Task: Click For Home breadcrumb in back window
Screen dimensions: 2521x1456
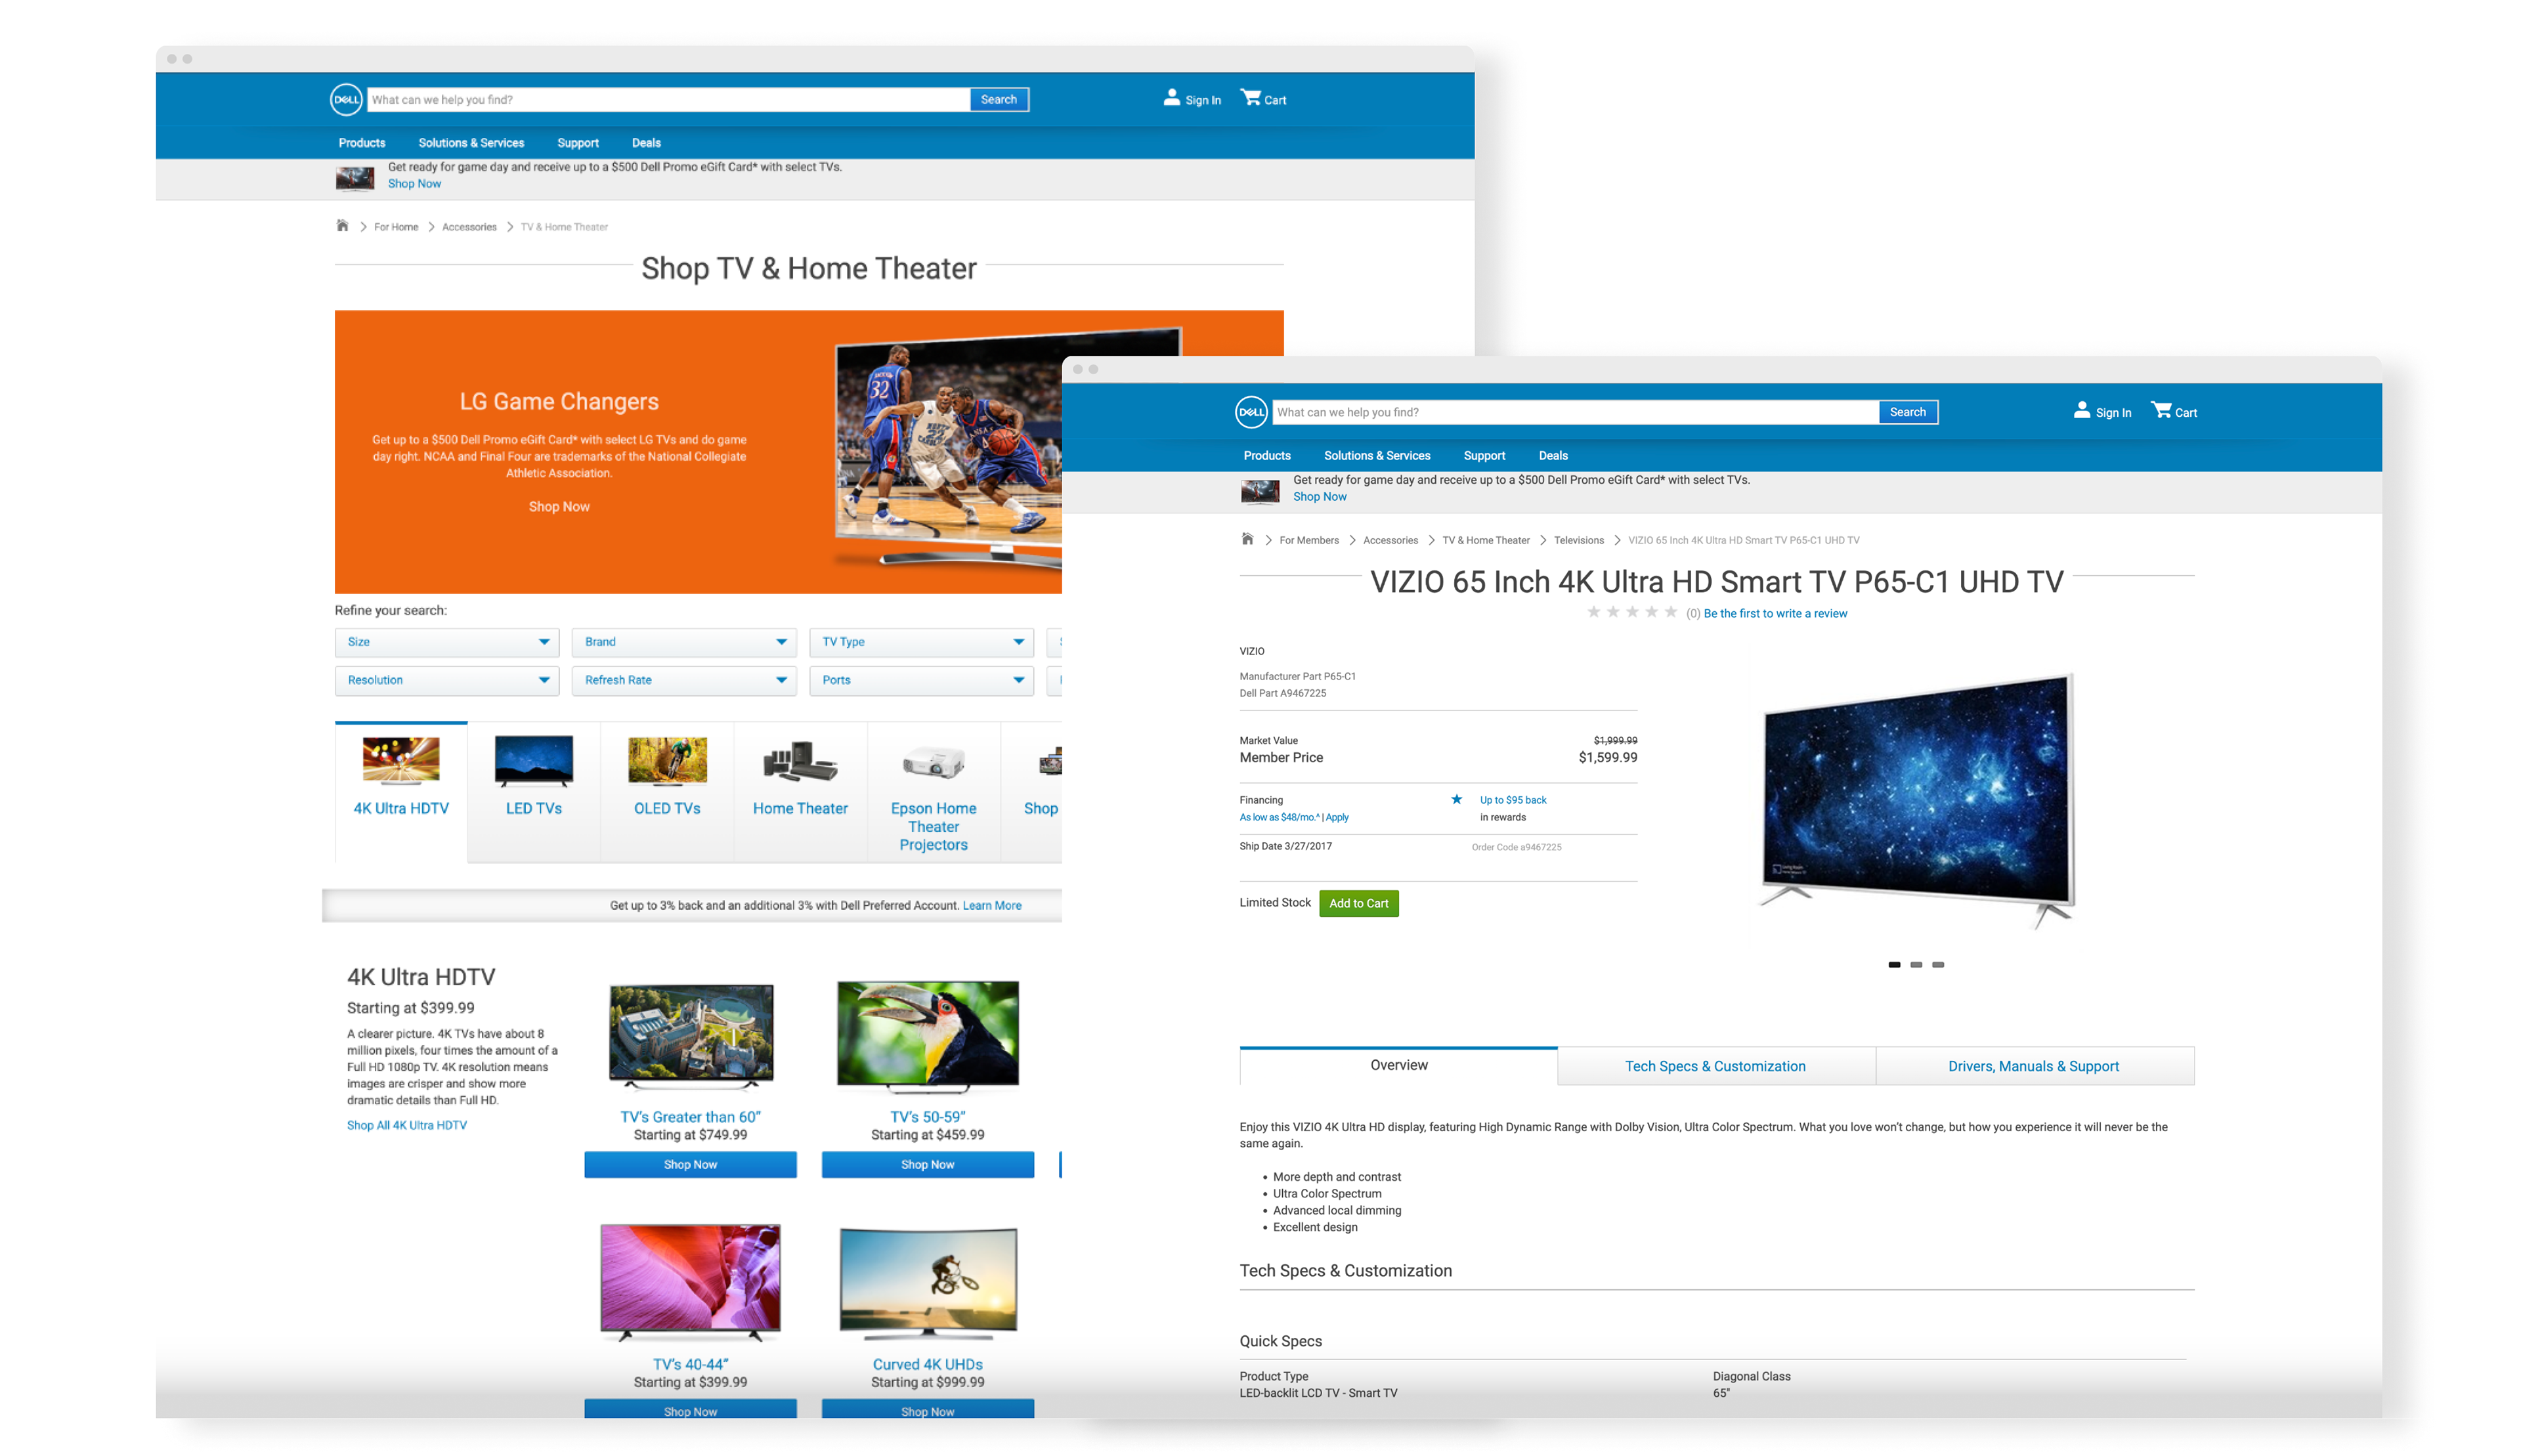Action: [x=396, y=227]
